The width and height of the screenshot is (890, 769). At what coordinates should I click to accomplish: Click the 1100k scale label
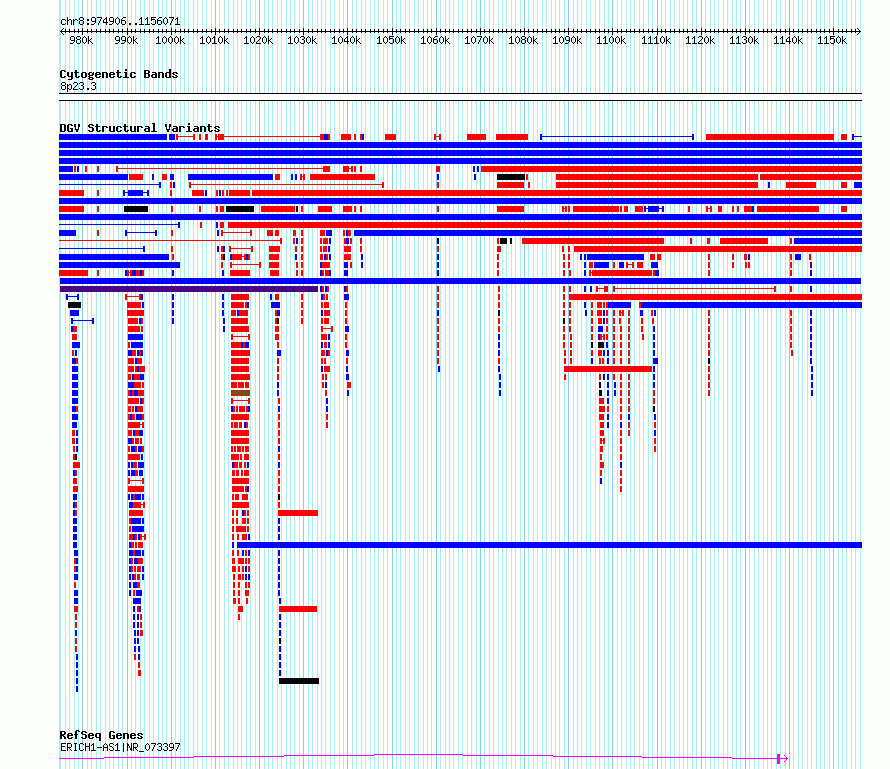[611, 40]
